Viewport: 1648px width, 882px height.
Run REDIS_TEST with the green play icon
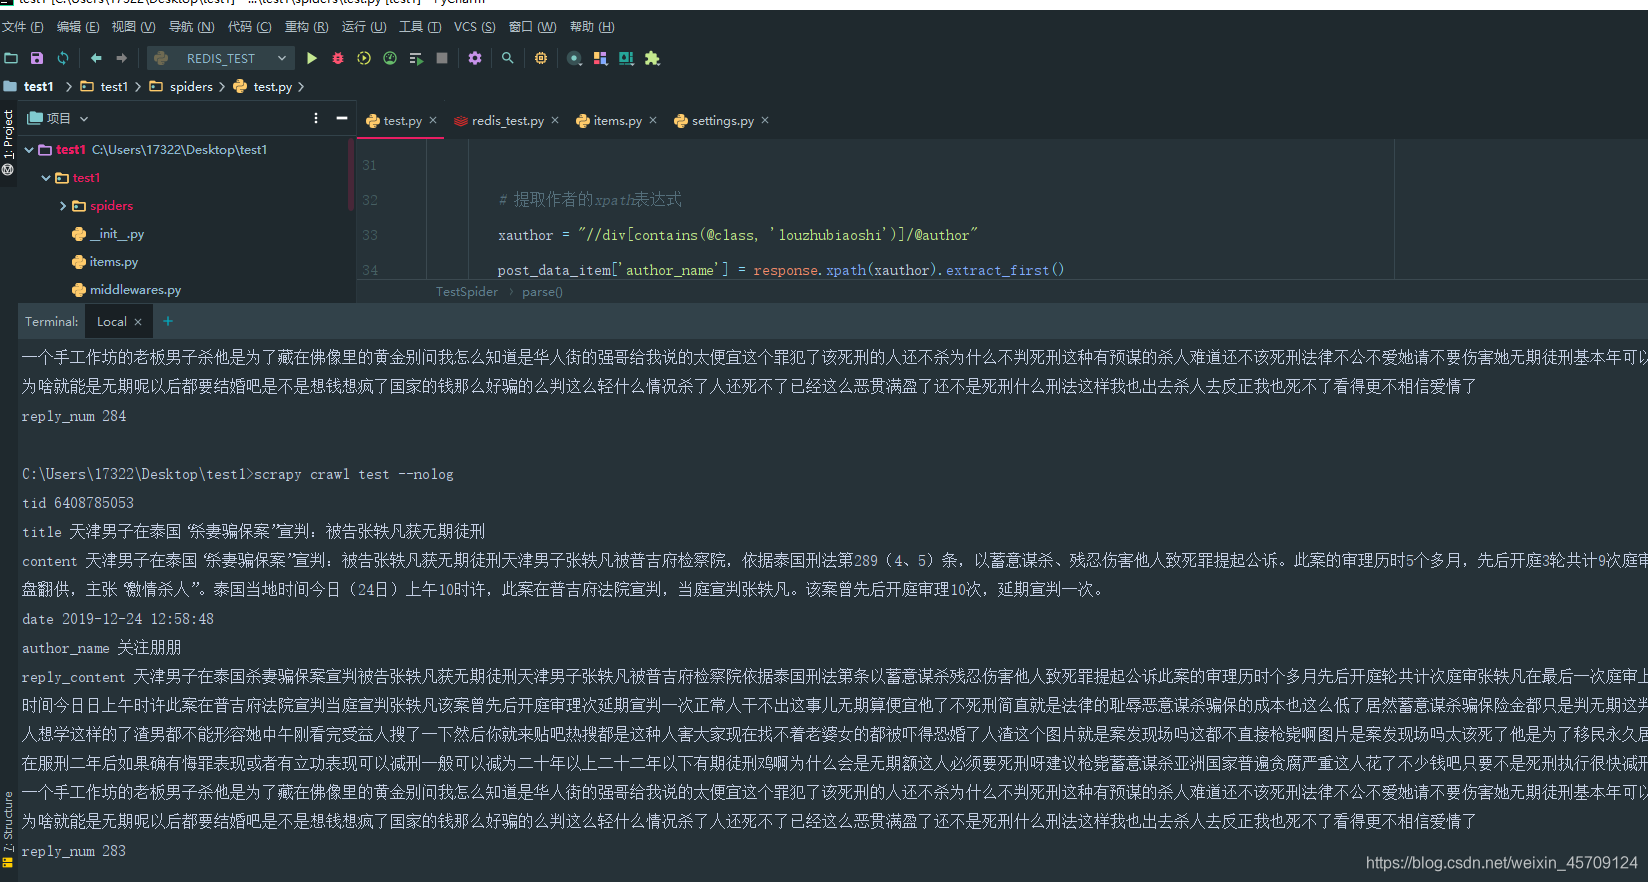point(312,58)
